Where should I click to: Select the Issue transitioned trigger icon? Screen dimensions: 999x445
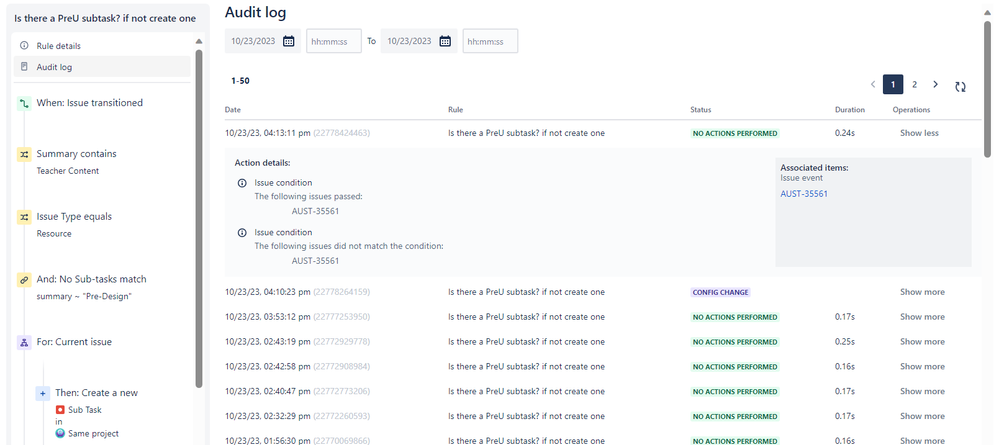[24, 103]
